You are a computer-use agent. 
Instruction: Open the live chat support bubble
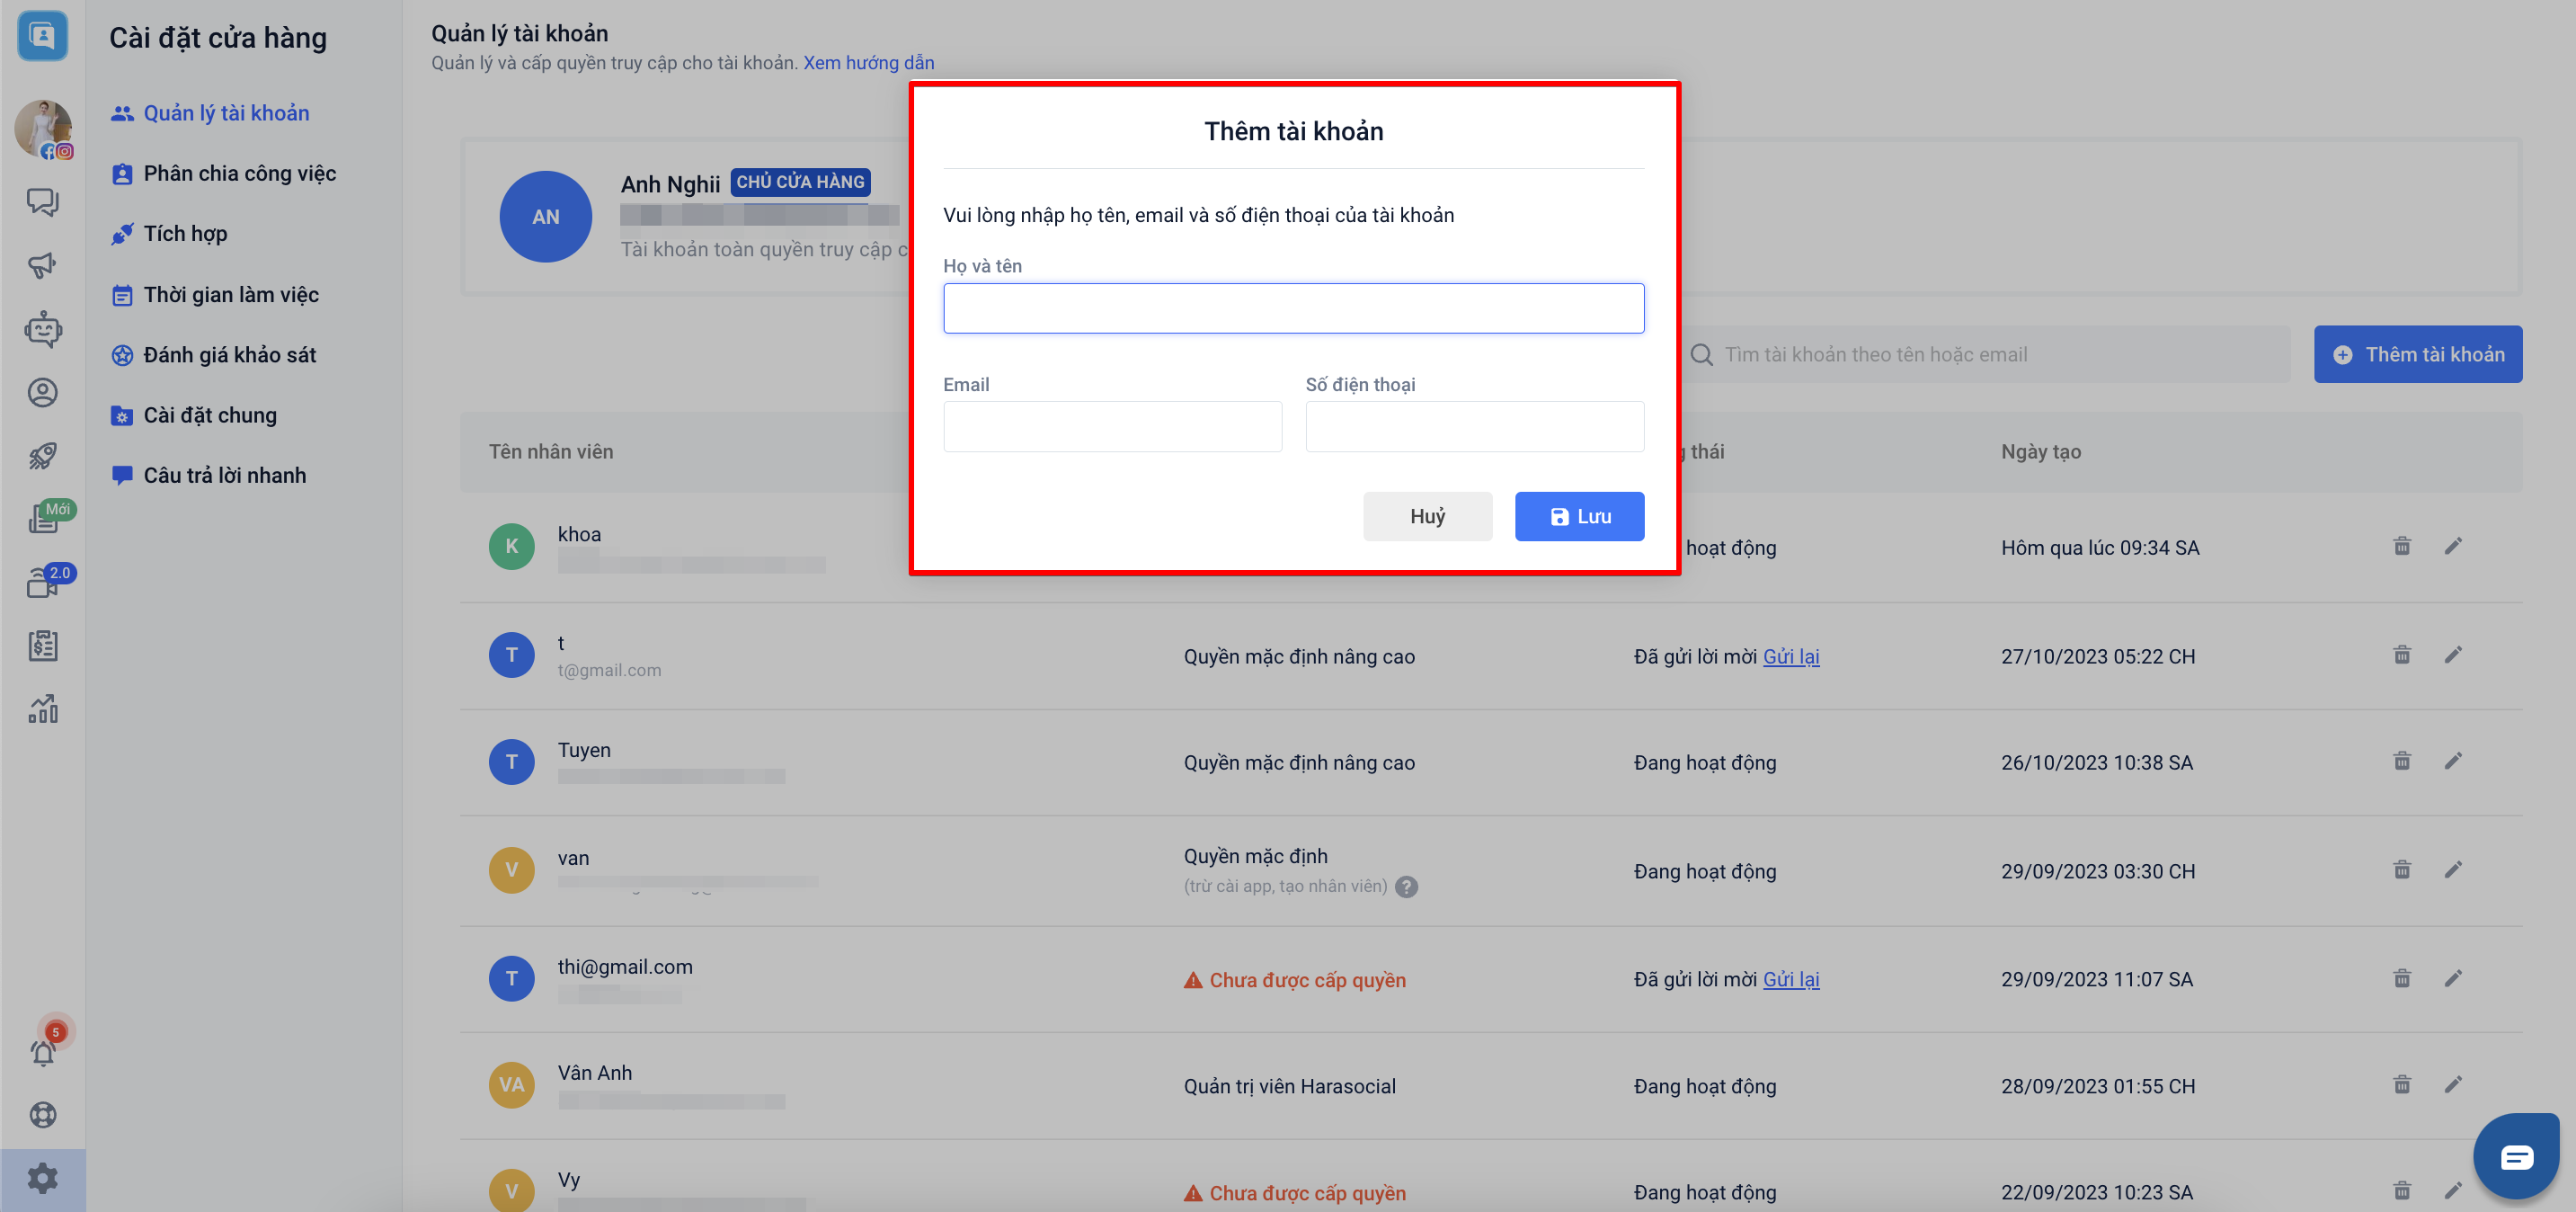click(x=2516, y=1156)
